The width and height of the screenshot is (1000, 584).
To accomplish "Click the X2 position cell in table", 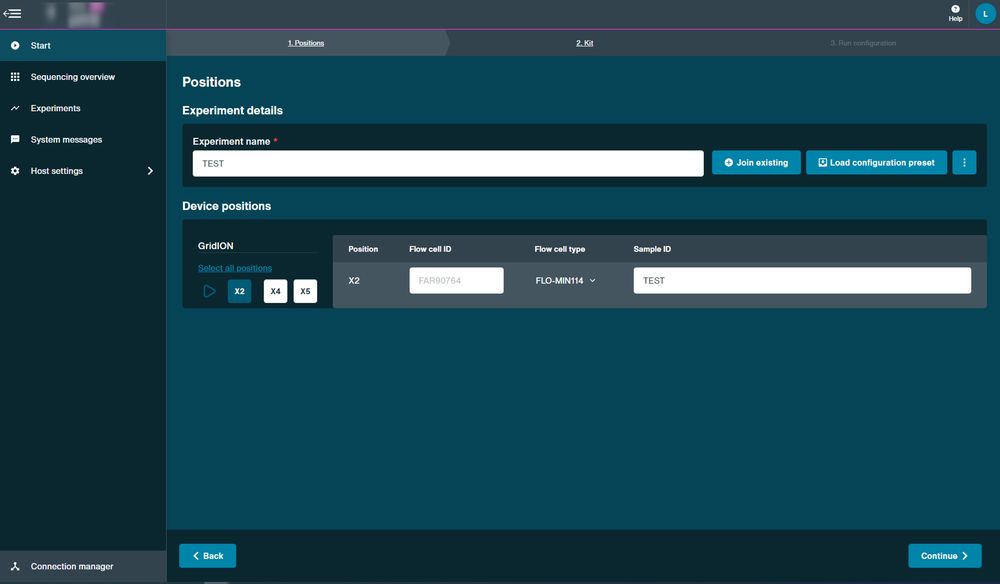I will click(x=354, y=281).
